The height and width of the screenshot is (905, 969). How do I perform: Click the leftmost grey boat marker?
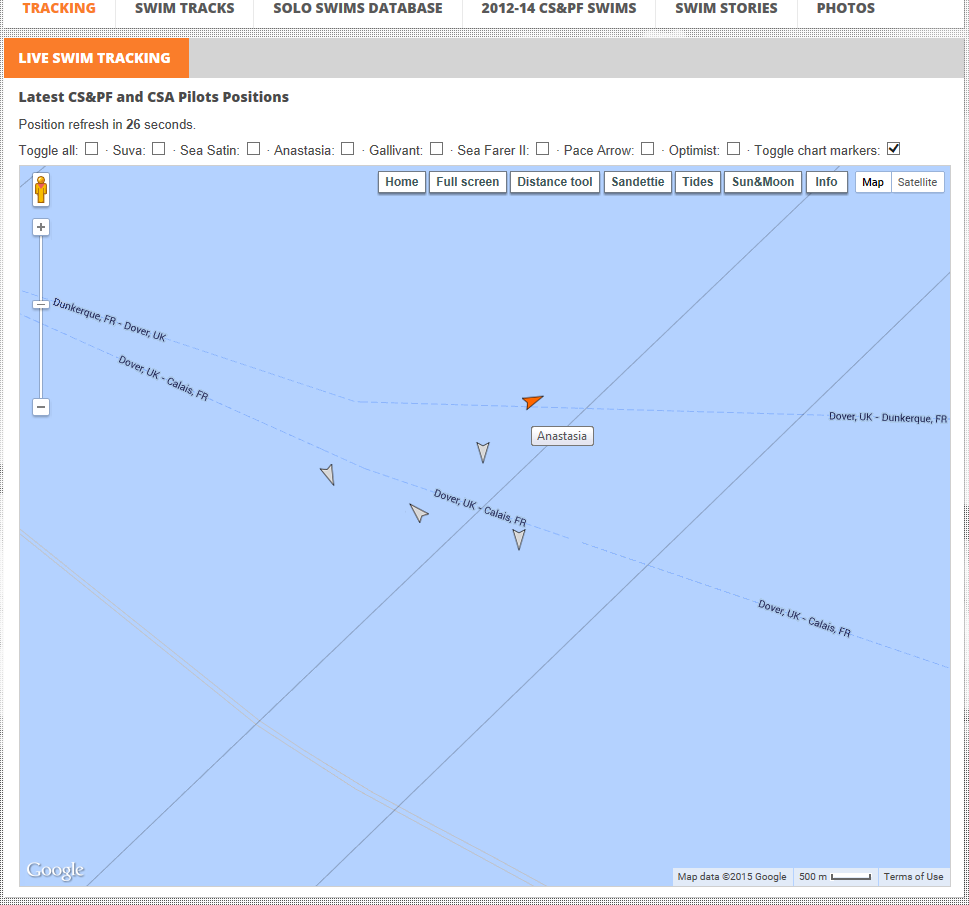[x=327, y=473]
